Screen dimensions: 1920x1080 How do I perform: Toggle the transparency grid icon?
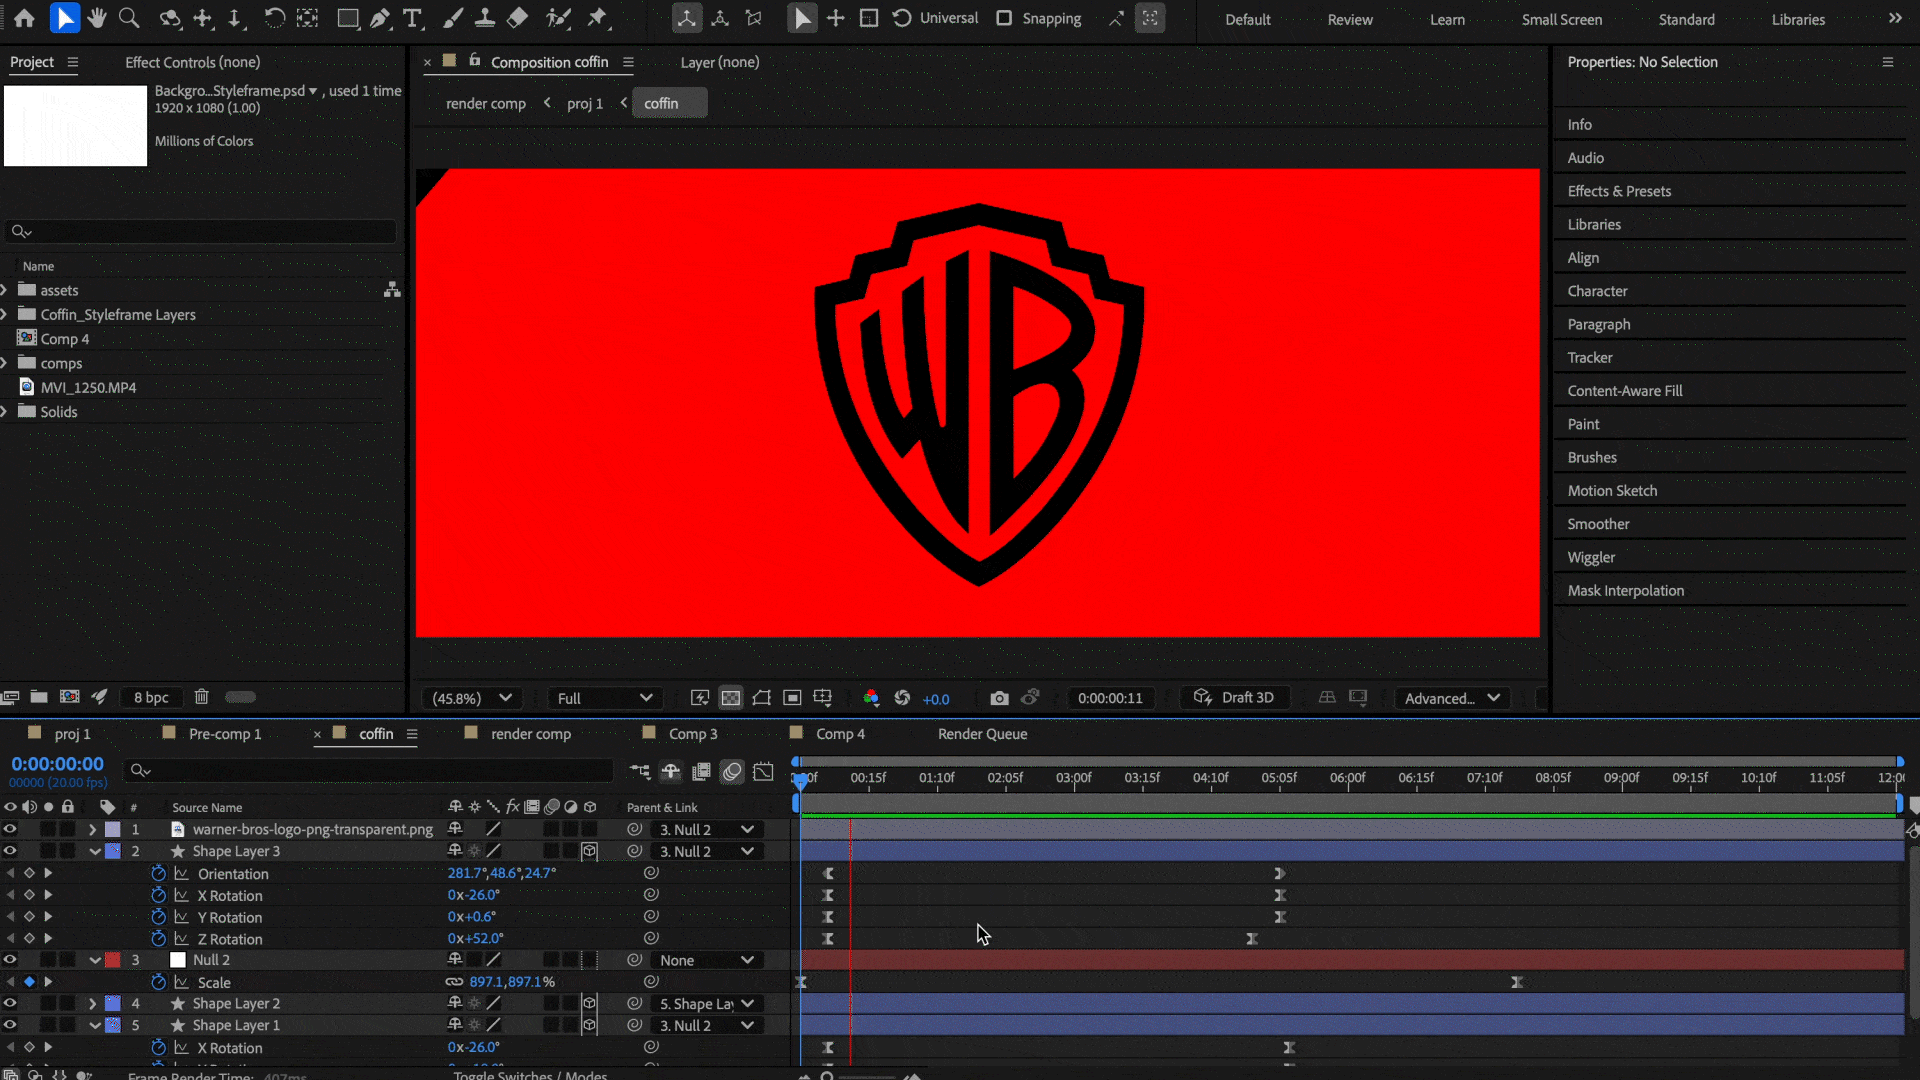(731, 698)
